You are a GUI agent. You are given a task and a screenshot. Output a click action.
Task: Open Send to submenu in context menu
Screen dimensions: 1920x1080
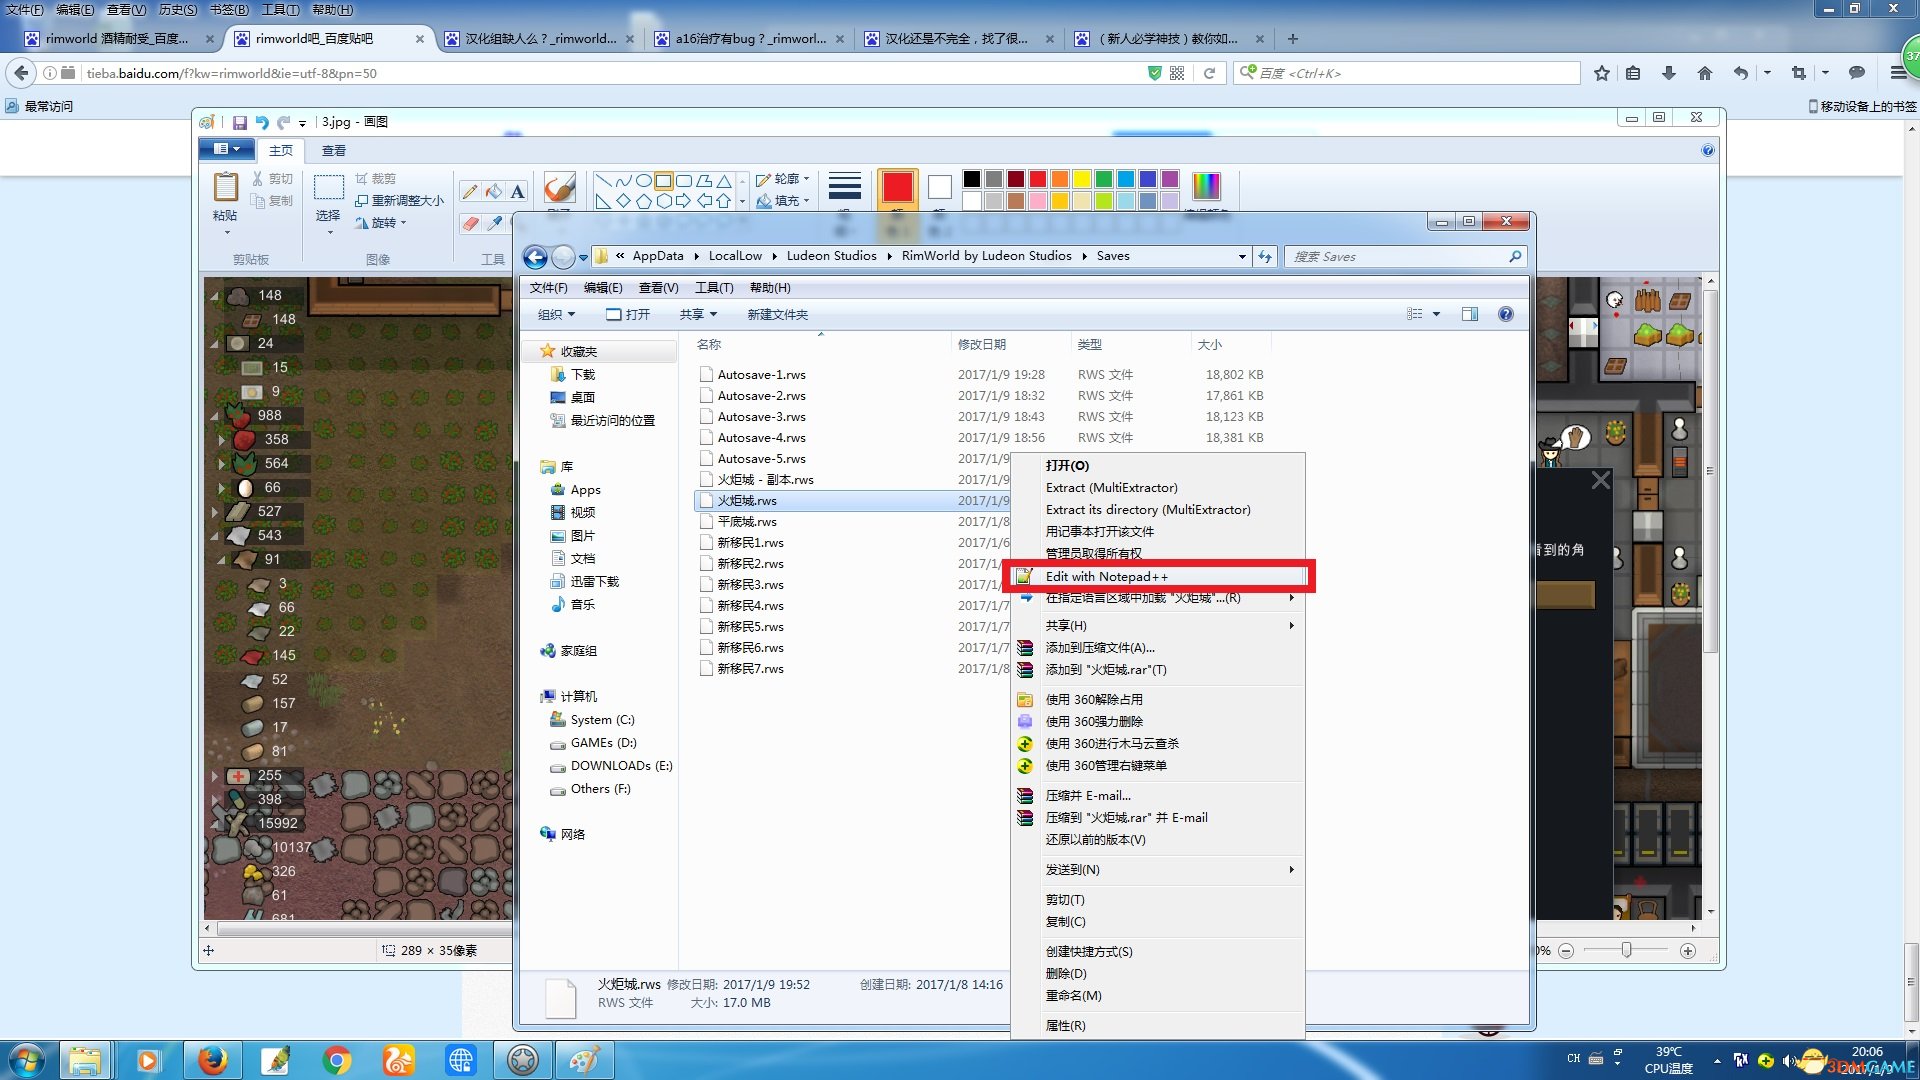[1158, 870]
